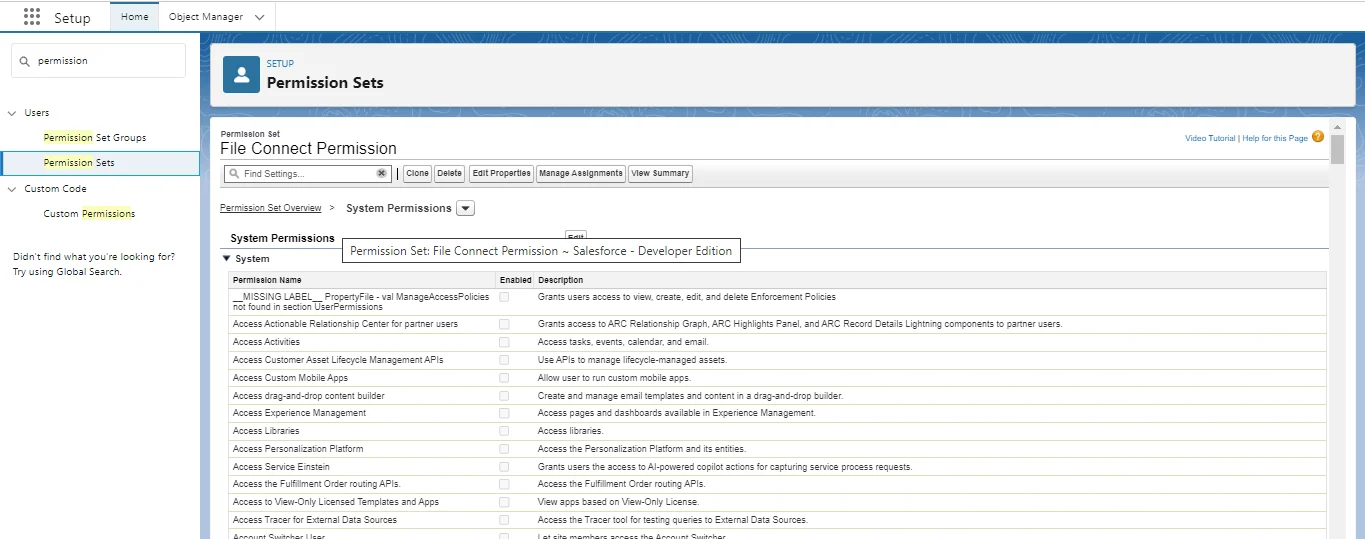Viewport: 1365px width, 539px height.
Task: Click the Permission Sets header icon
Action: [241, 74]
